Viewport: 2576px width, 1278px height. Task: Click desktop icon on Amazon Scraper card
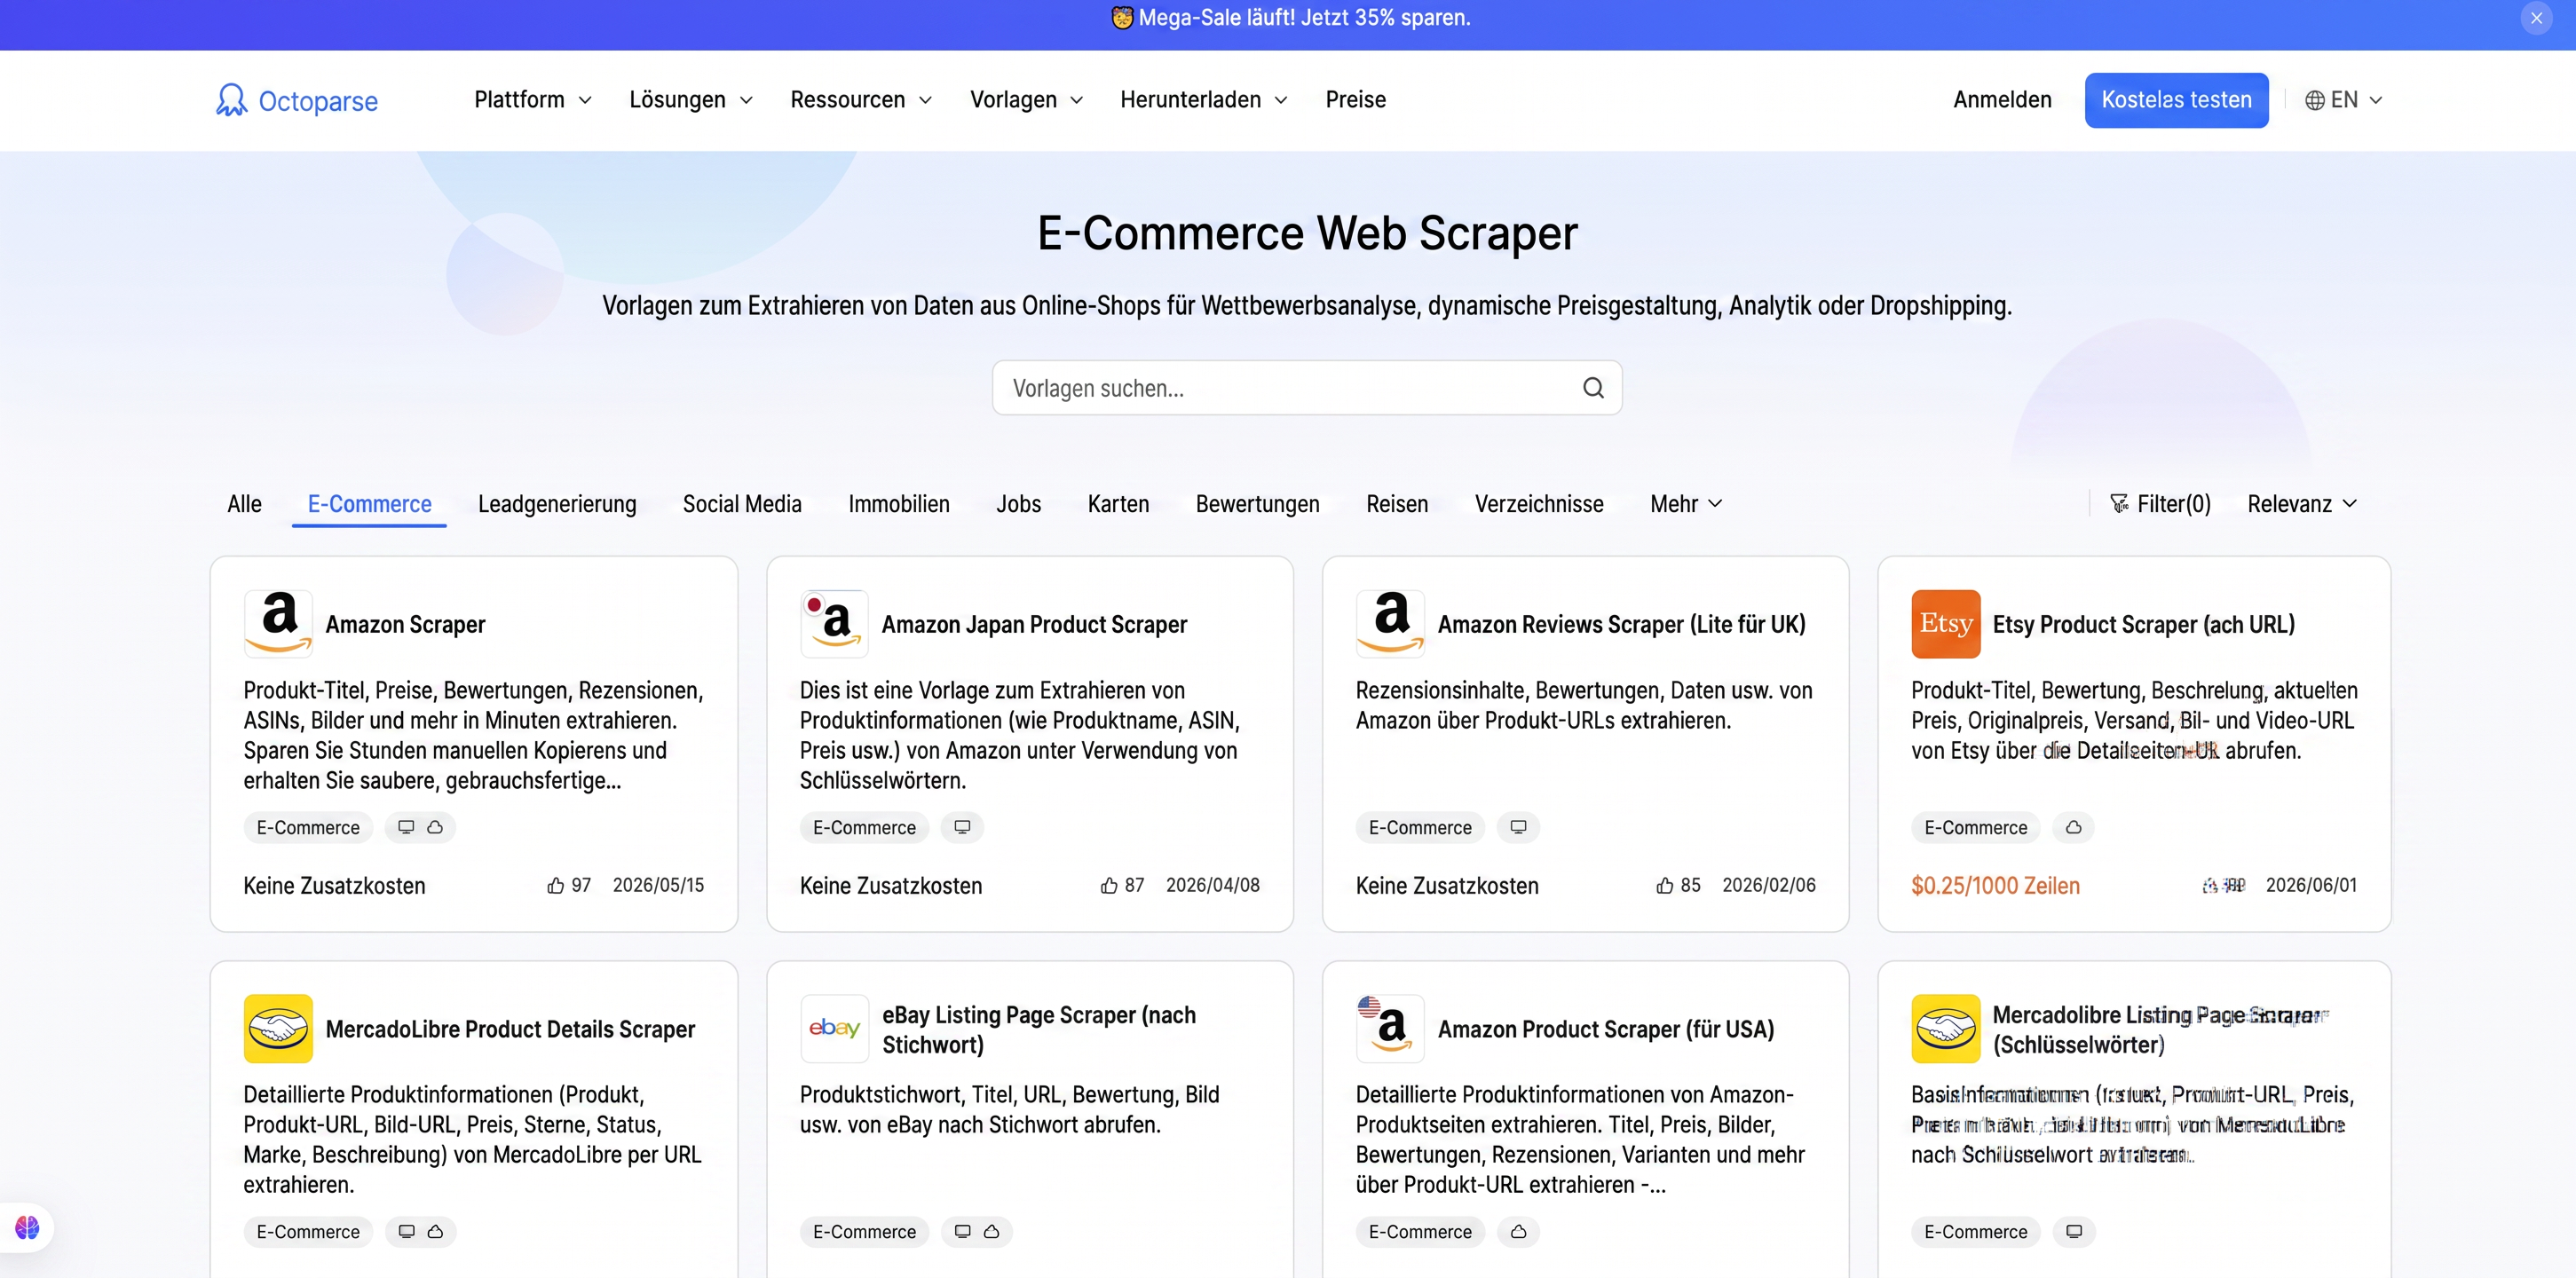pos(406,827)
